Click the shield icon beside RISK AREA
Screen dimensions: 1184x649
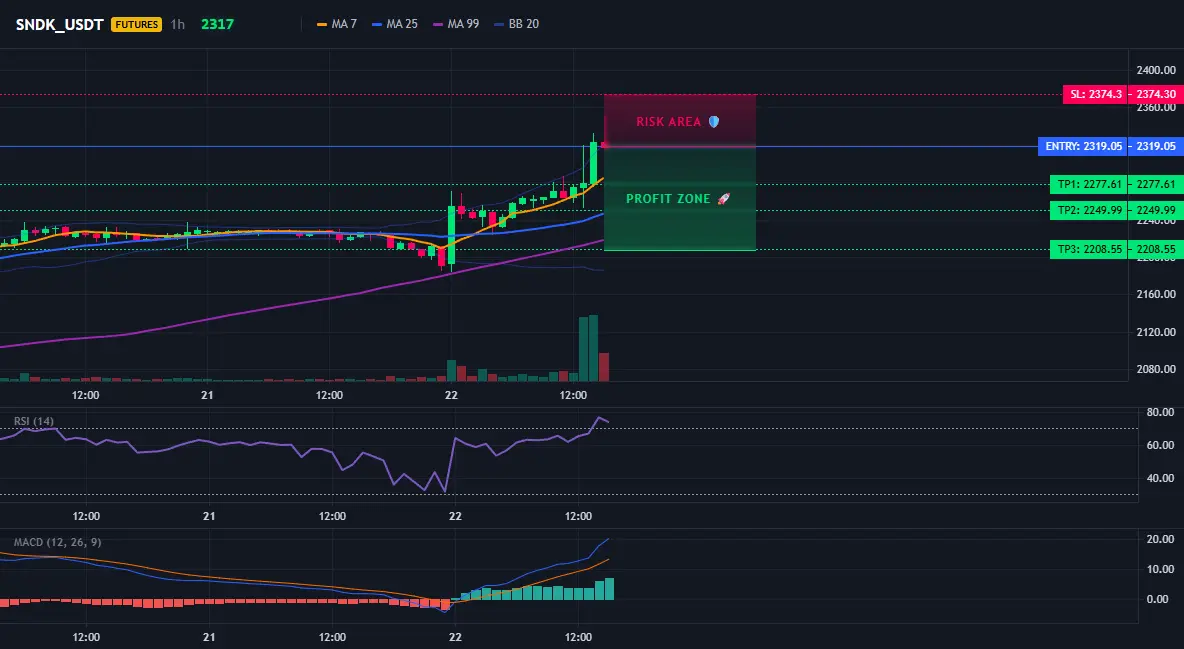tap(714, 122)
